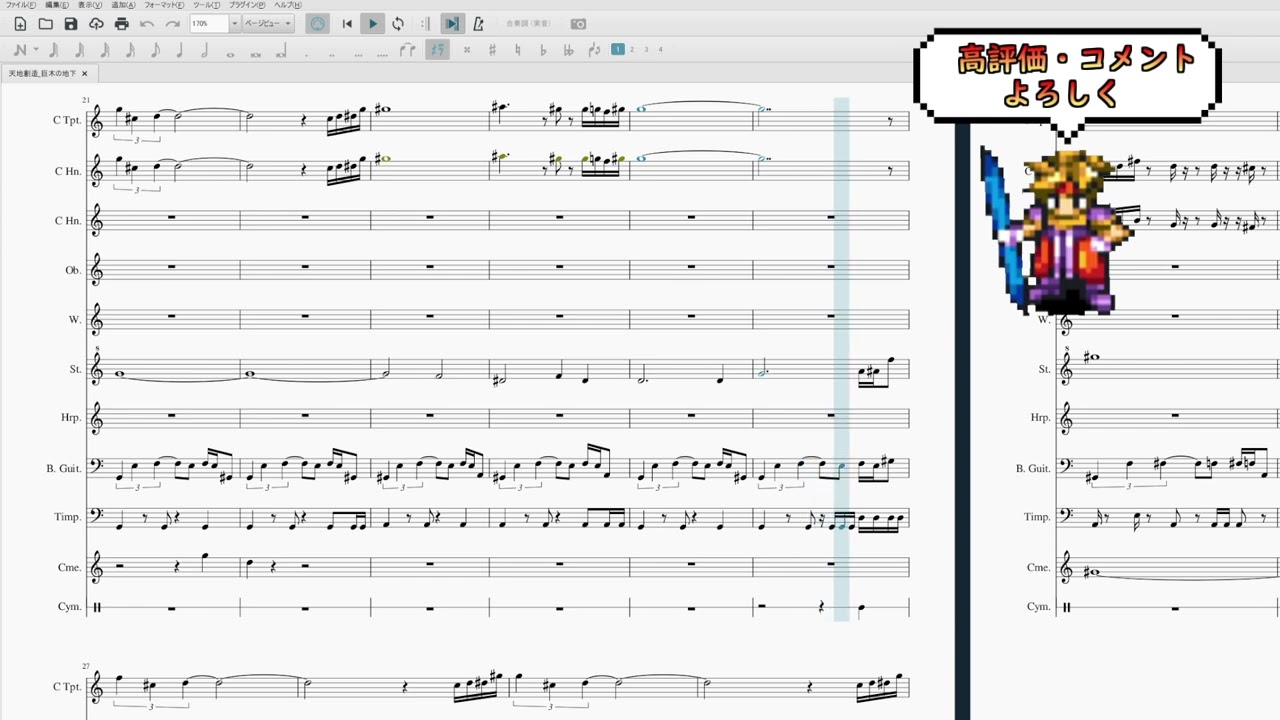Toggle loop playback

[398, 24]
